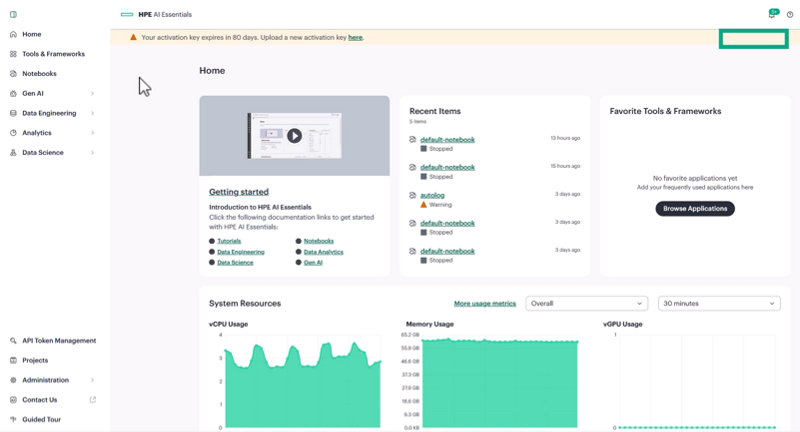Expand the Gen AI menu chevron
Screen dimensions: 800x432
(x=92, y=93)
